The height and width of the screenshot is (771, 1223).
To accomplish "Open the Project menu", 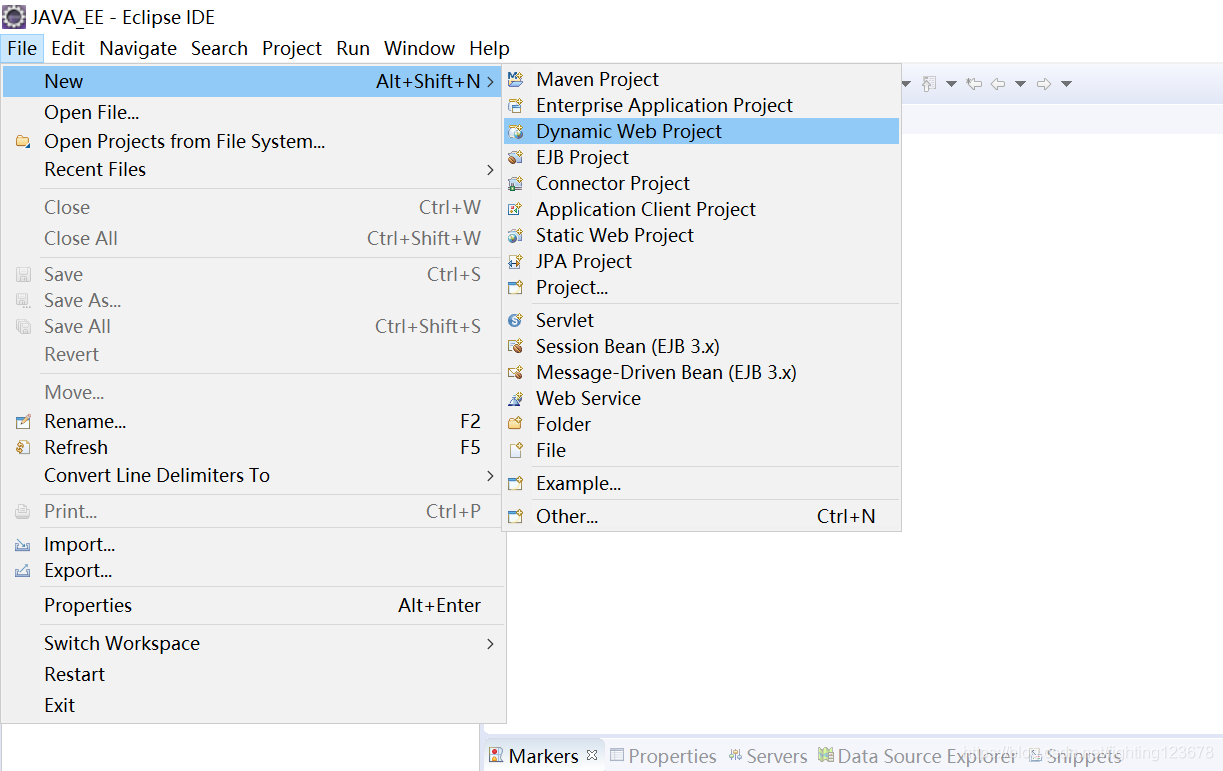I will pyautogui.click(x=292, y=48).
